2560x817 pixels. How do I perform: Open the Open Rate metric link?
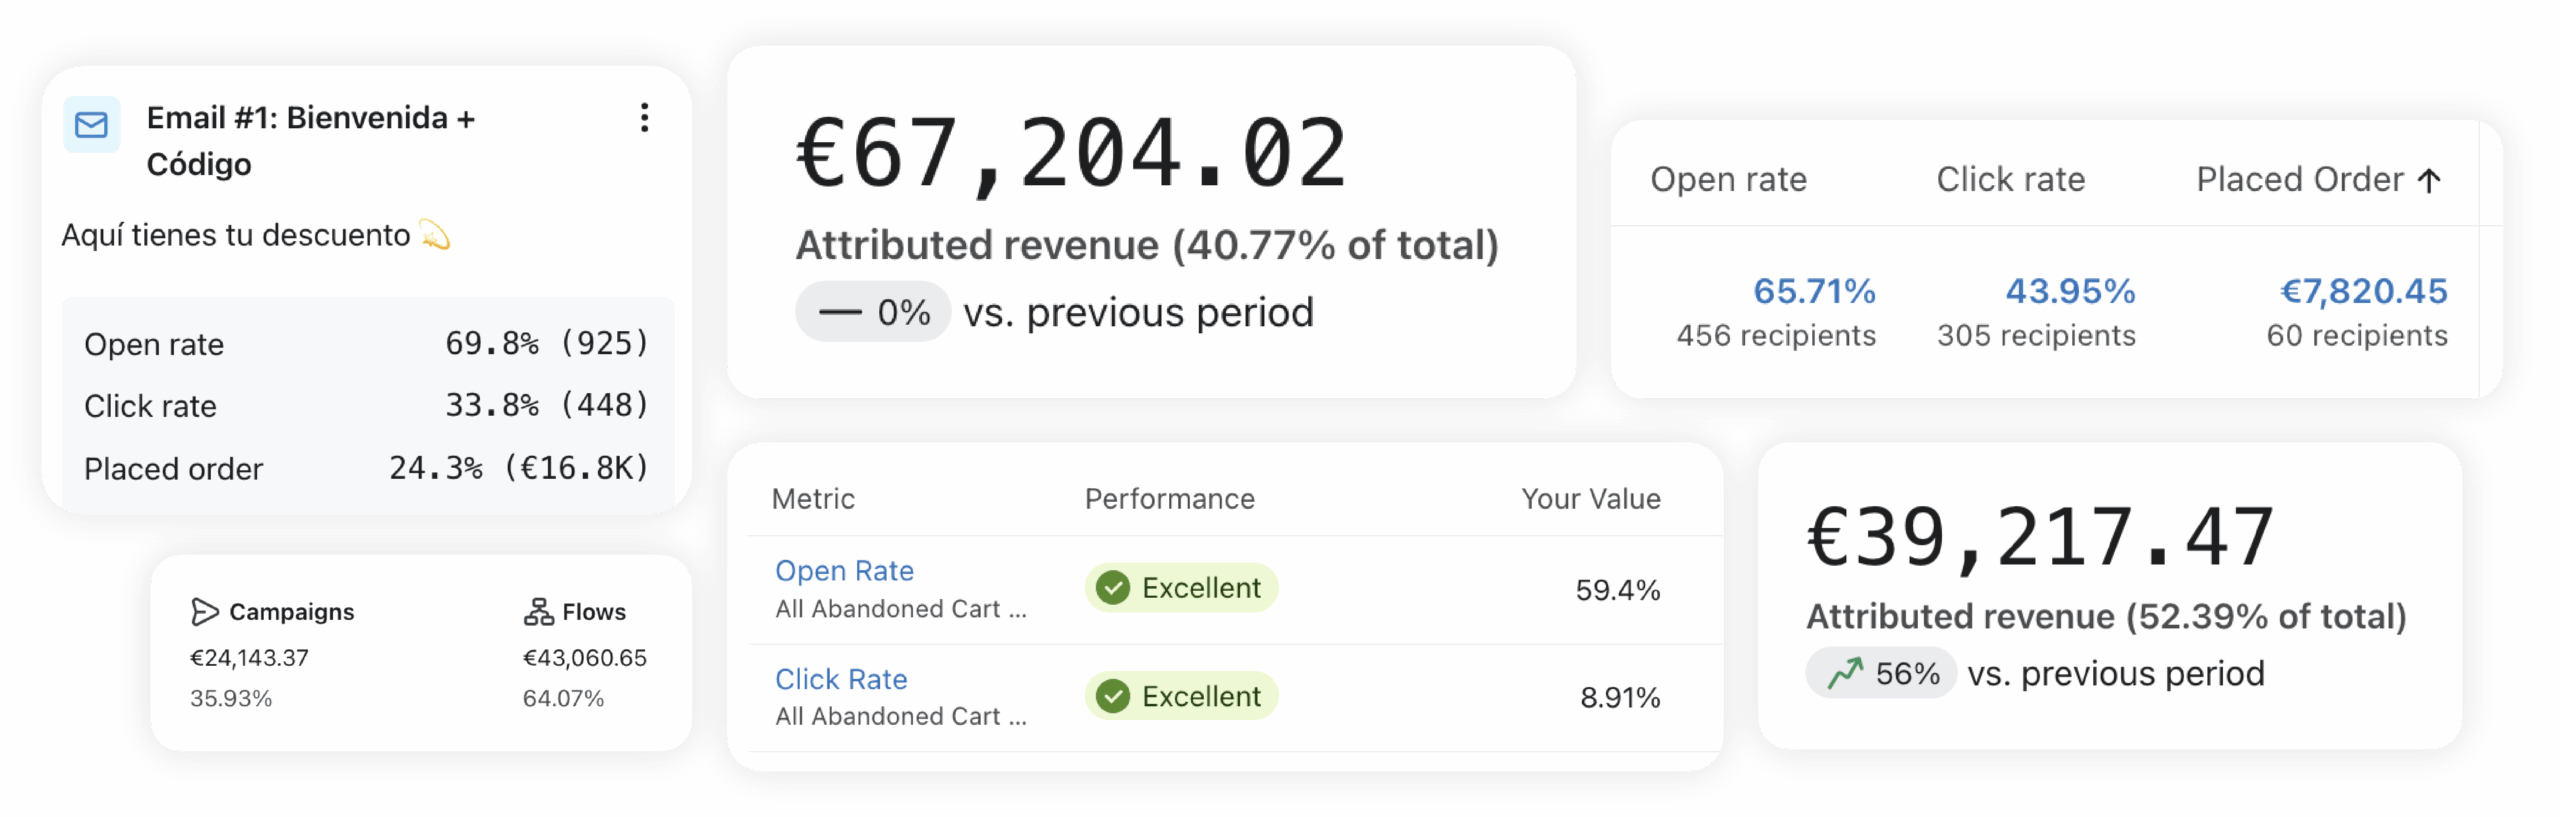pyautogui.click(x=844, y=571)
